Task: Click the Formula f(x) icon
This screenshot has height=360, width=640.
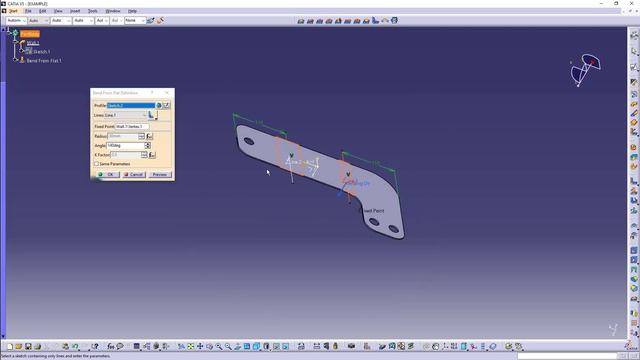Action: (x=111, y=346)
